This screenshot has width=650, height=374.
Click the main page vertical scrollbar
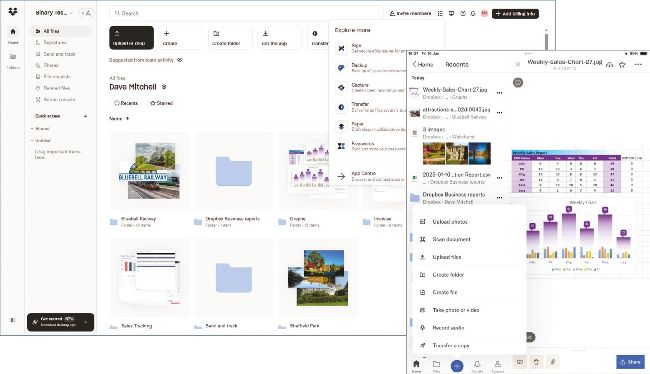546,41
